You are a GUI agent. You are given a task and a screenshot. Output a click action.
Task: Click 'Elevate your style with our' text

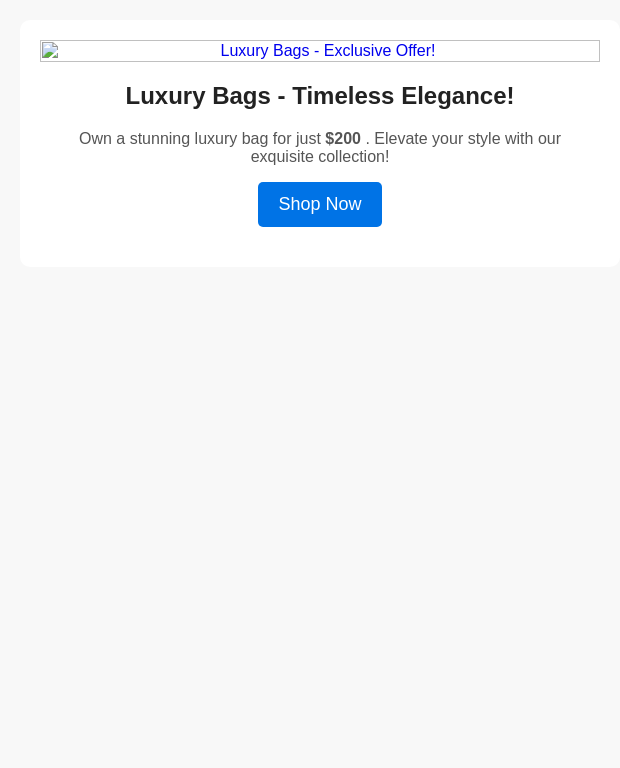click(468, 139)
